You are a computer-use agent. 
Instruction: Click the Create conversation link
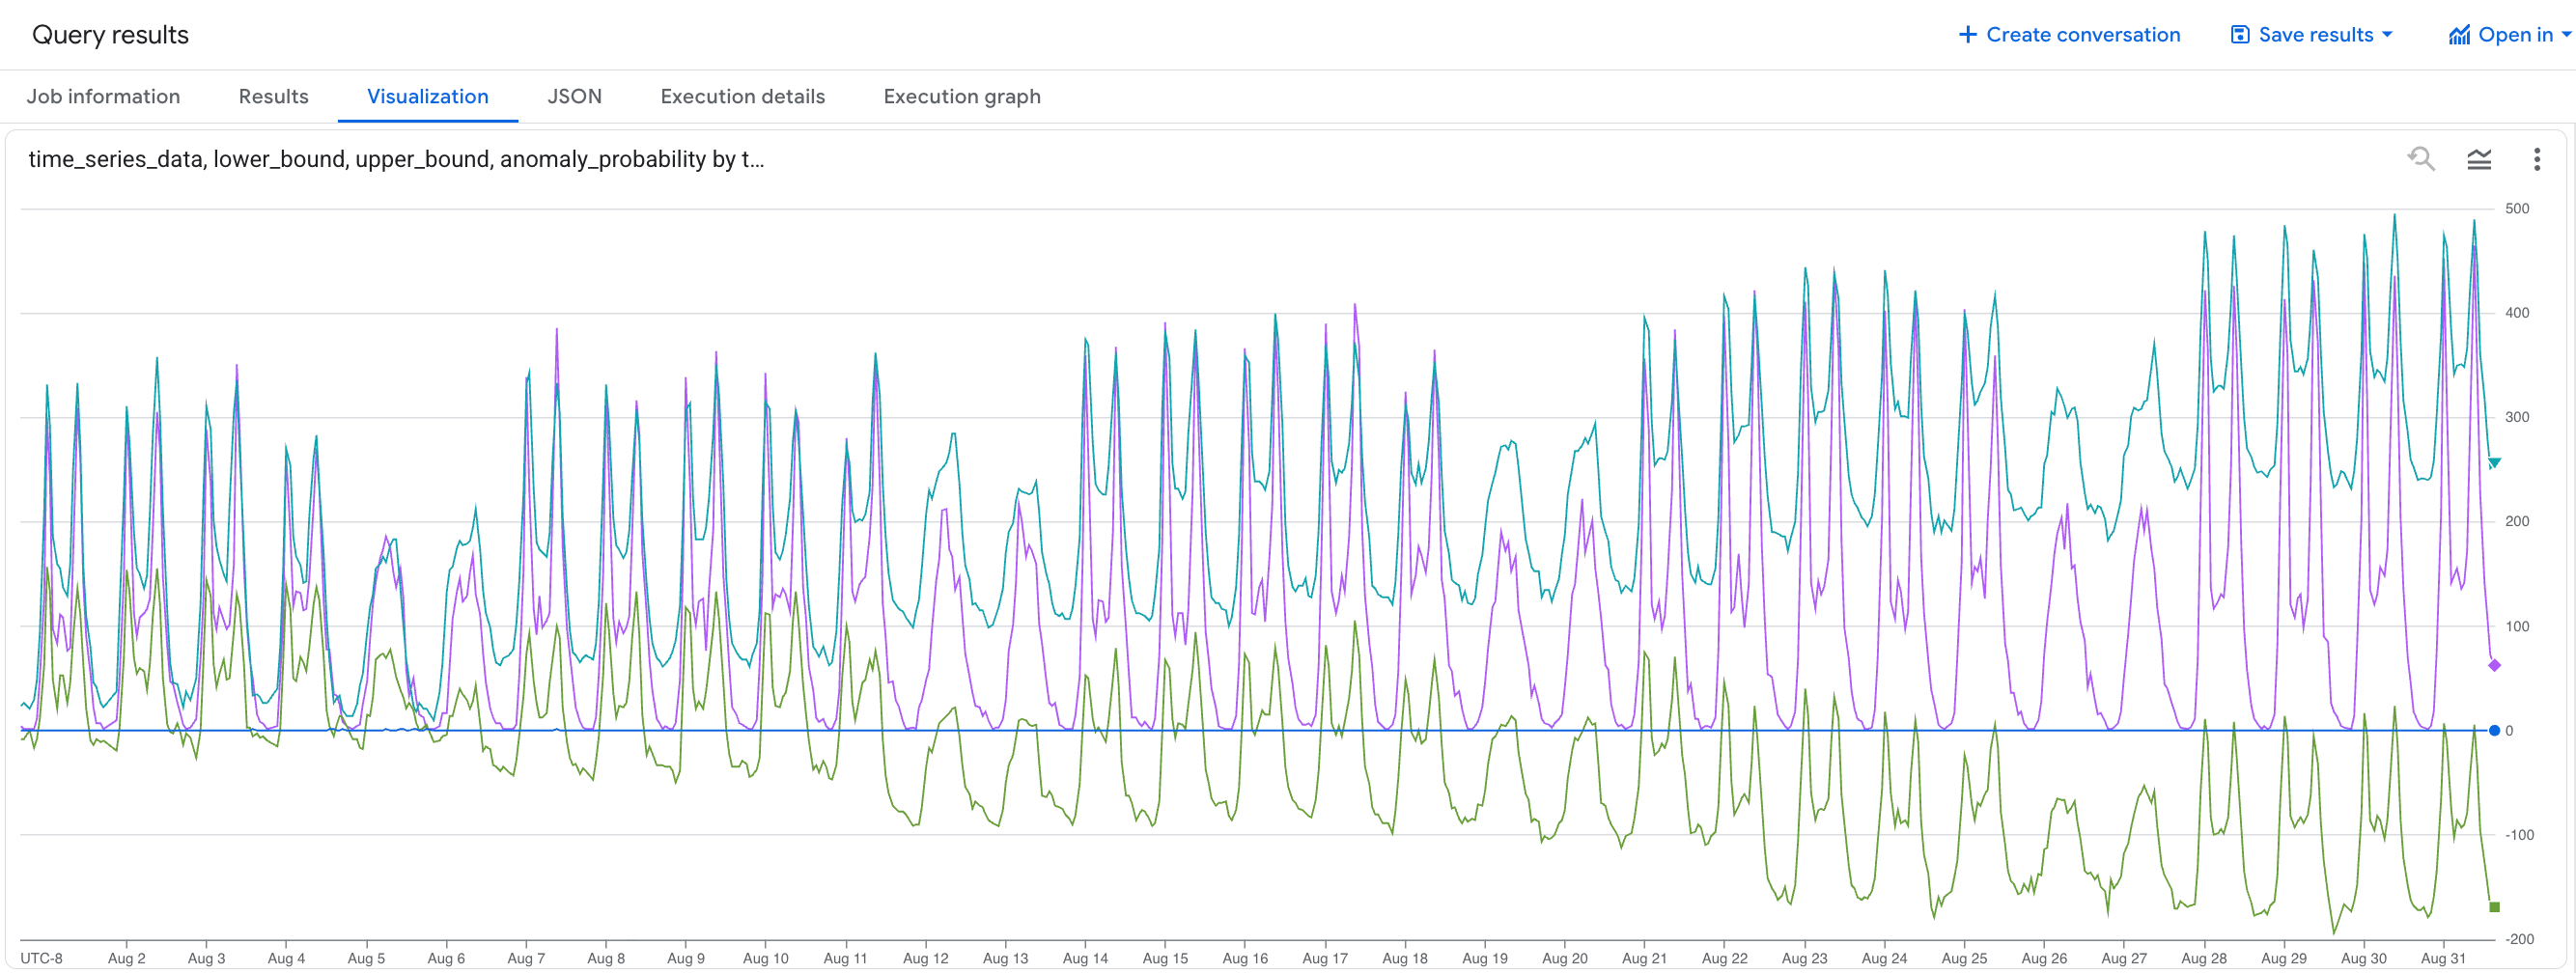pyautogui.click(x=2085, y=33)
